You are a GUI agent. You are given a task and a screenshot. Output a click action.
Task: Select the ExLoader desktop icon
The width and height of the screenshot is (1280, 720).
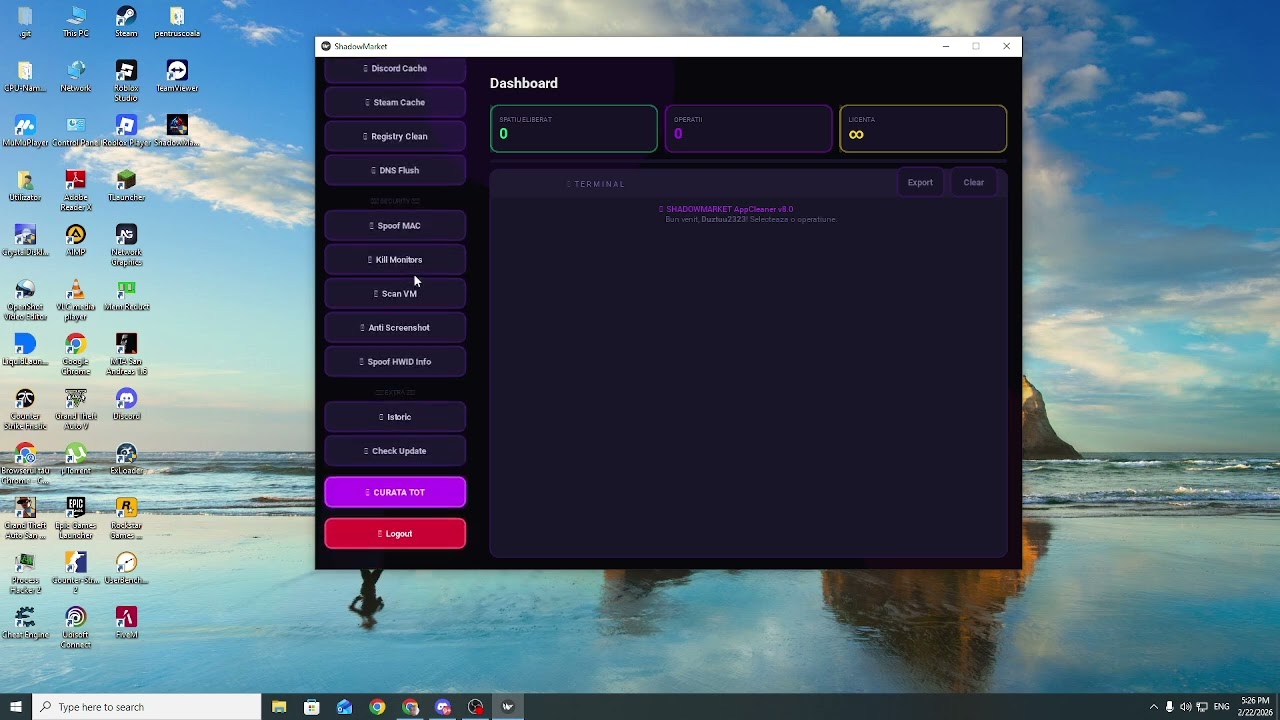[126, 459]
